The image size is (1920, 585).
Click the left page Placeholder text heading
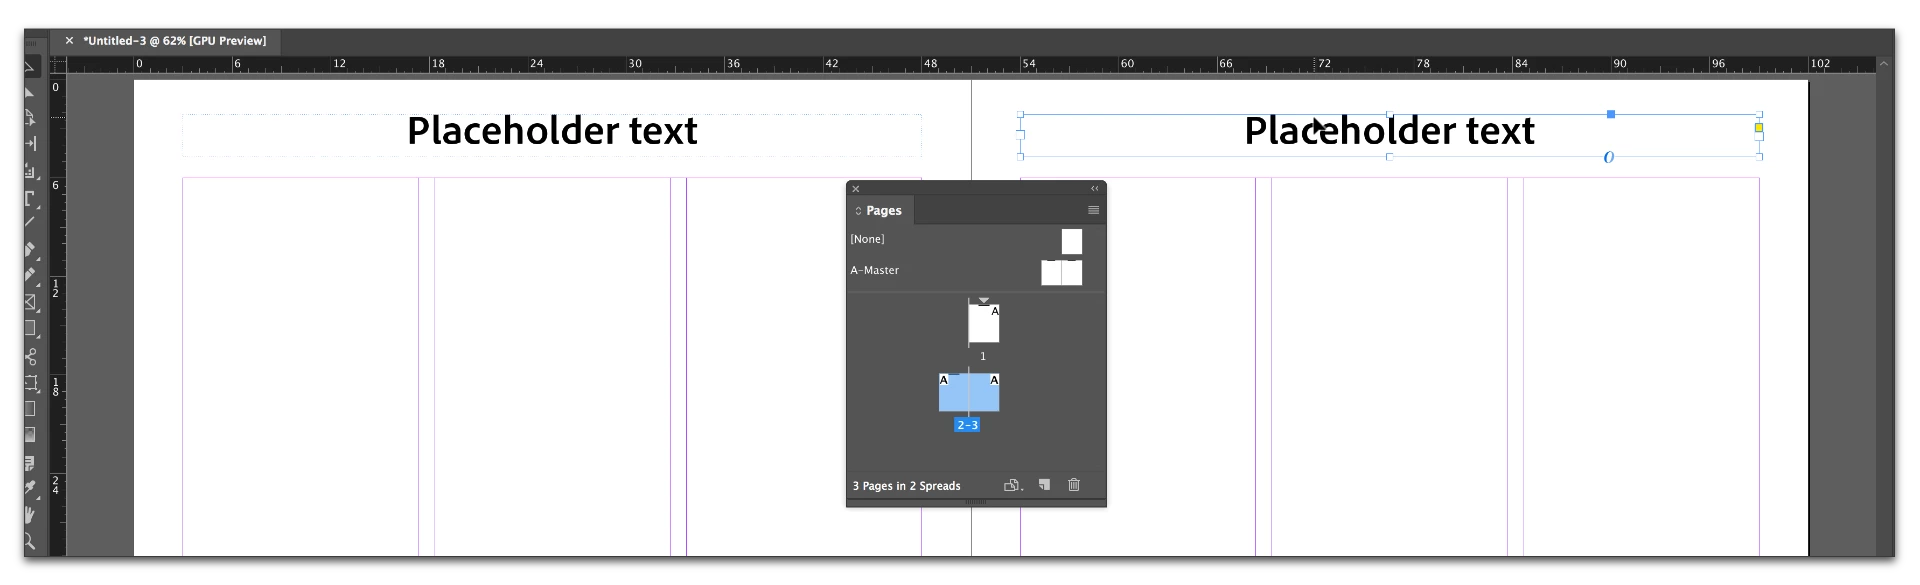click(552, 131)
